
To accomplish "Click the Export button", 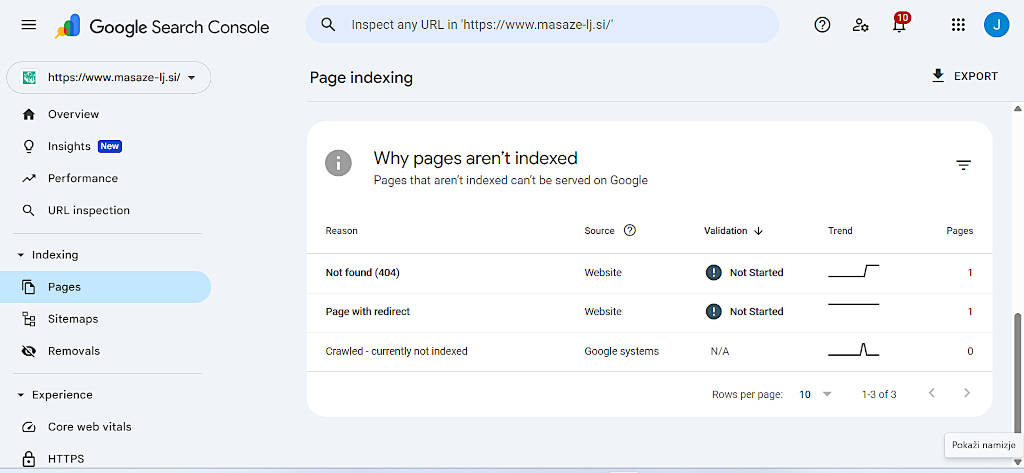I will click(x=964, y=76).
